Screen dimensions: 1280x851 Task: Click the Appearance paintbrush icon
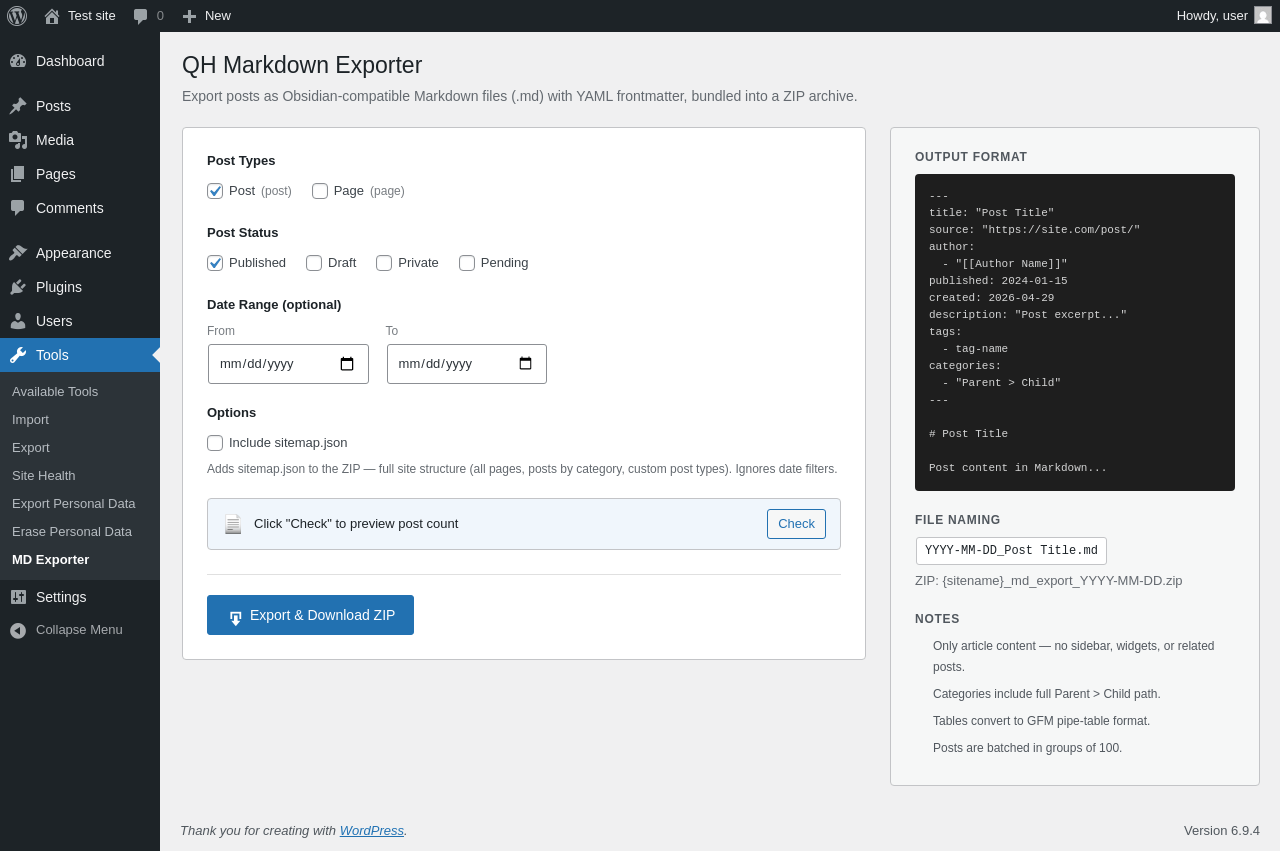coord(18,253)
